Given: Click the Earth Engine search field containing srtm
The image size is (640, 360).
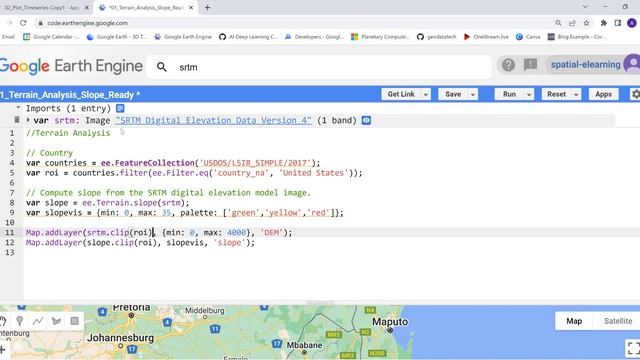Looking at the screenshot, I should tap(318, 67).
